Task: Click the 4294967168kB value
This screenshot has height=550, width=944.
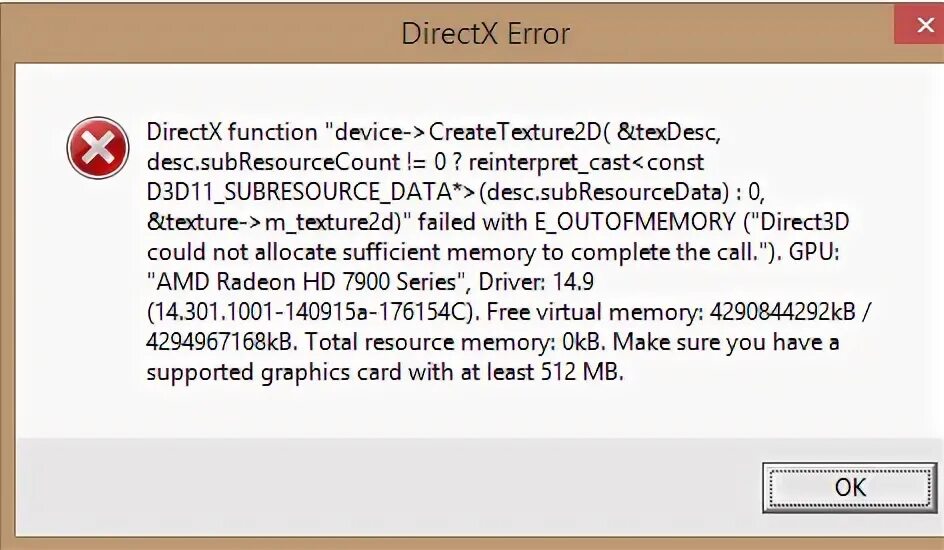Action: (x=220, y=342)
